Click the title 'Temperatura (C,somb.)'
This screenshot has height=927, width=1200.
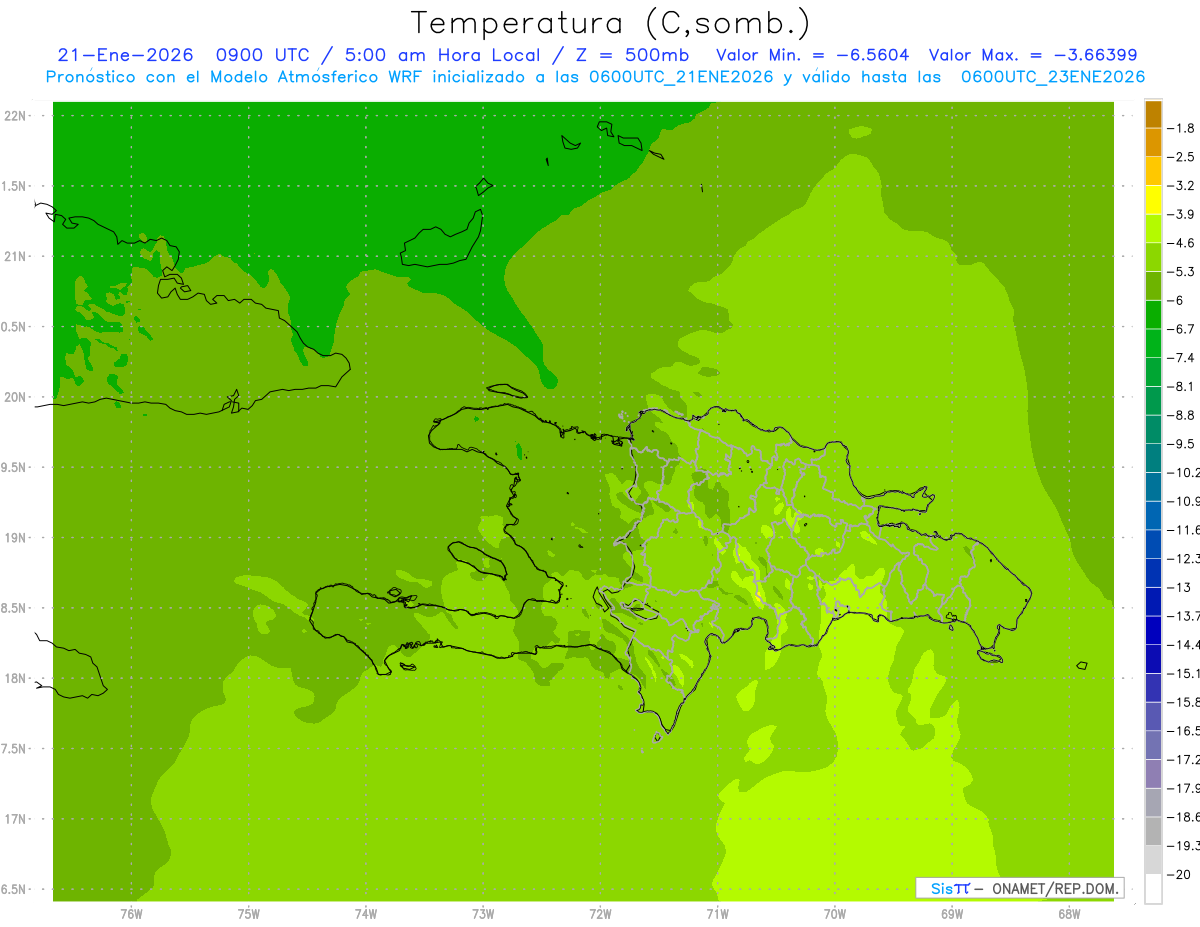click(x=610, y=23)
